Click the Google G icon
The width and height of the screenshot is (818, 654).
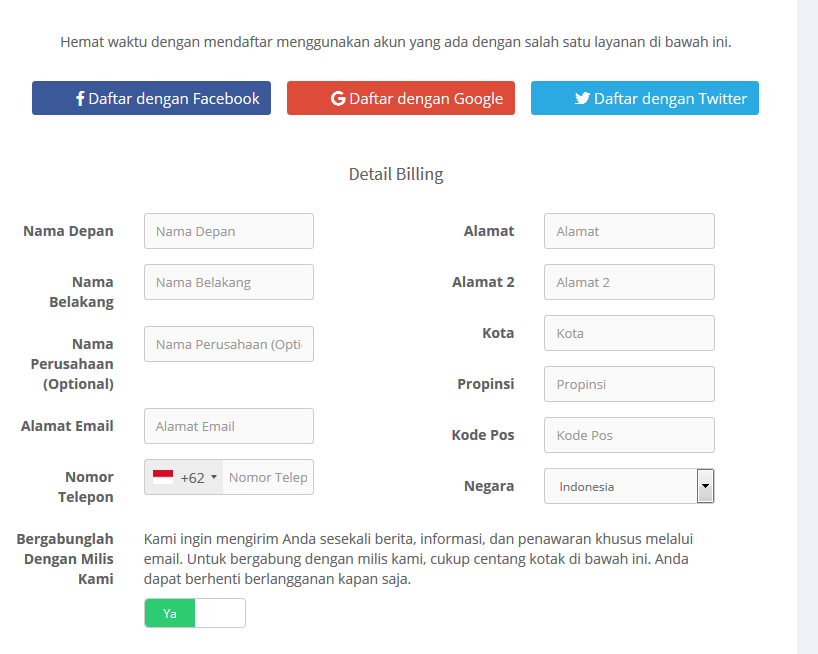tap(338, 98)
